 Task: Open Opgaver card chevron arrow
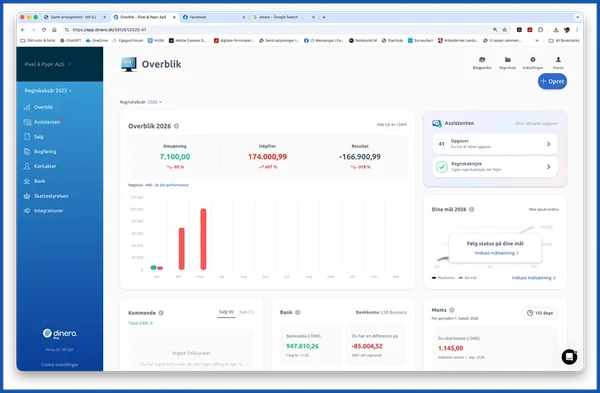point(548,144)
